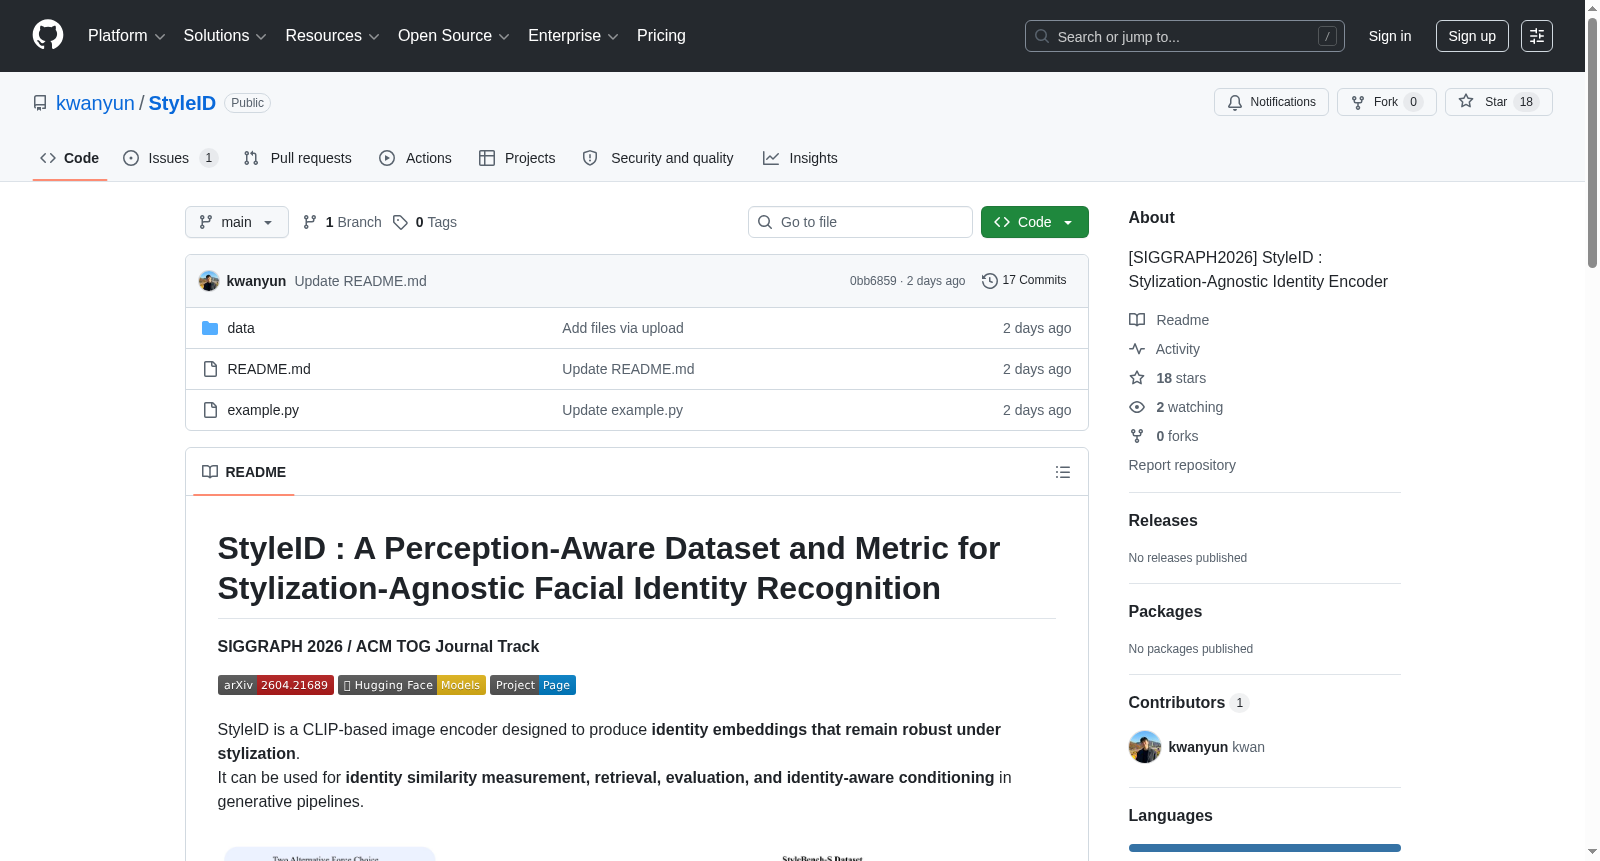The width and height of the screenshot is (1600, 861).
Task: Open the 0bb6859 commit hash
Action: point(873,281)
